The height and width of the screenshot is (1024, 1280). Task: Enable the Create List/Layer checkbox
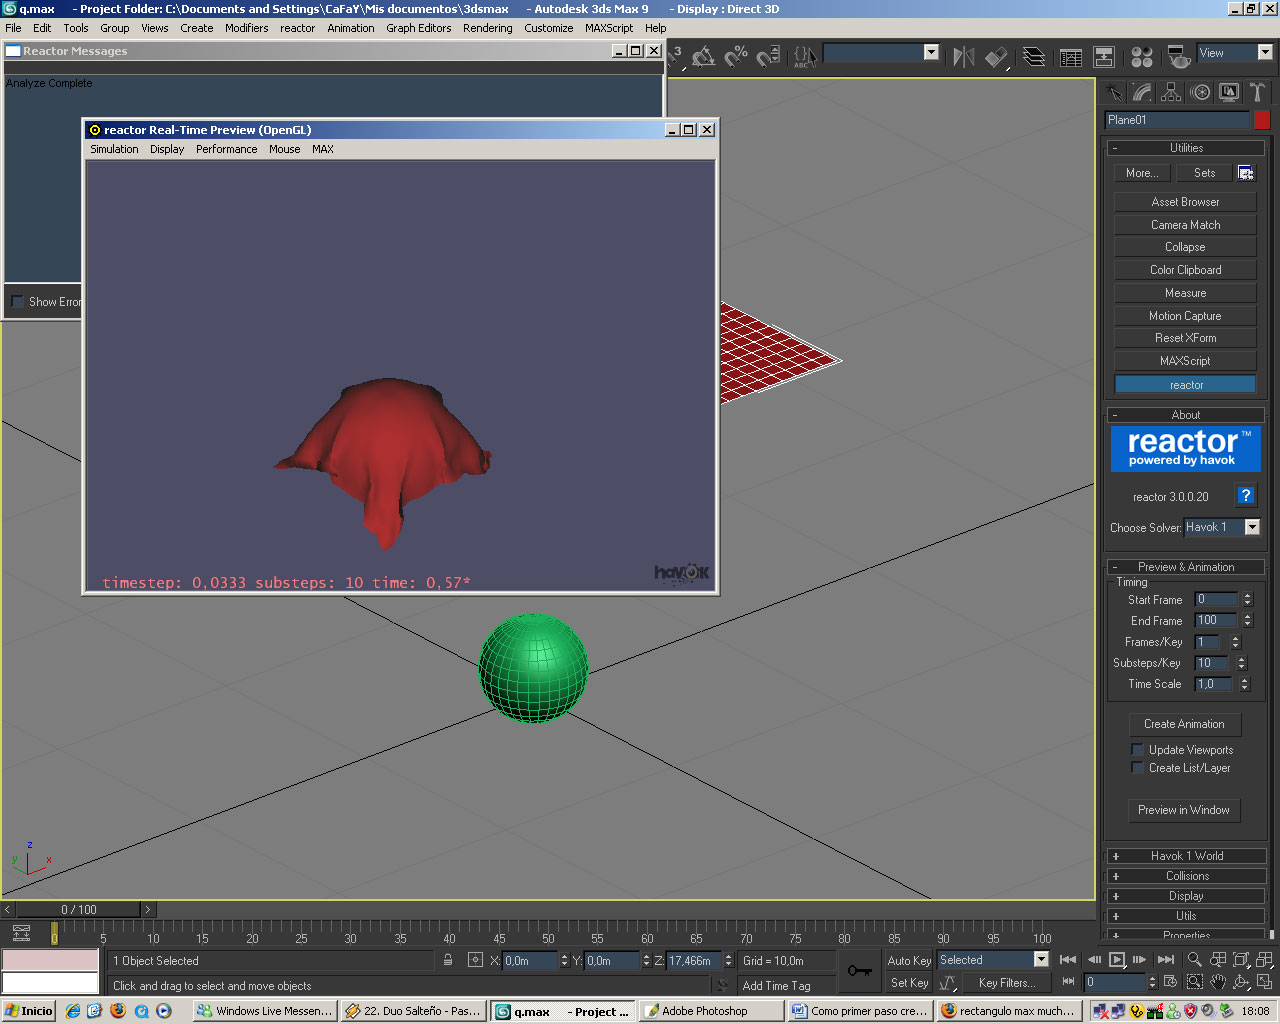tap(1137, 767)
